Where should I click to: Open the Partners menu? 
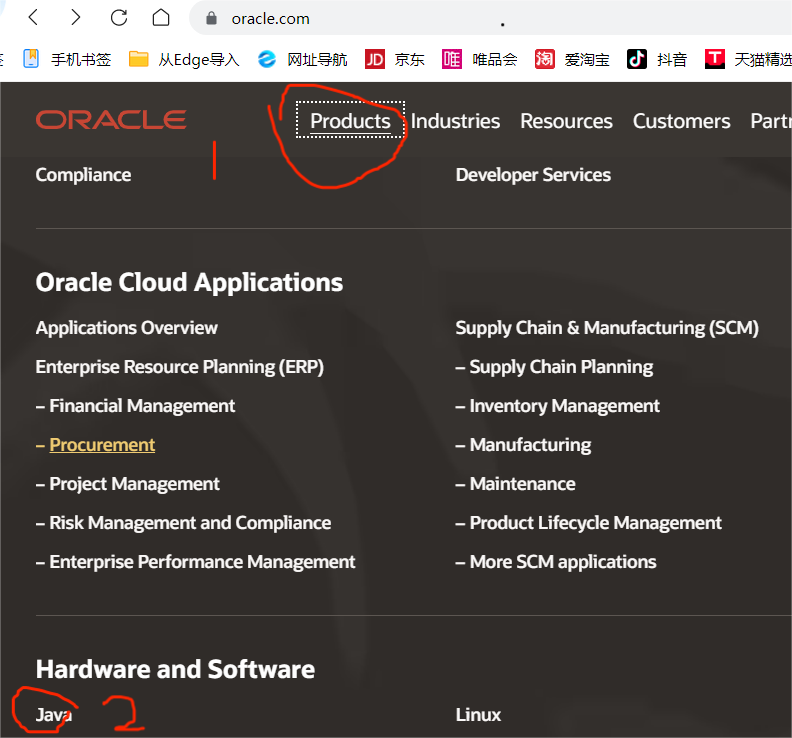pos(771,121)
